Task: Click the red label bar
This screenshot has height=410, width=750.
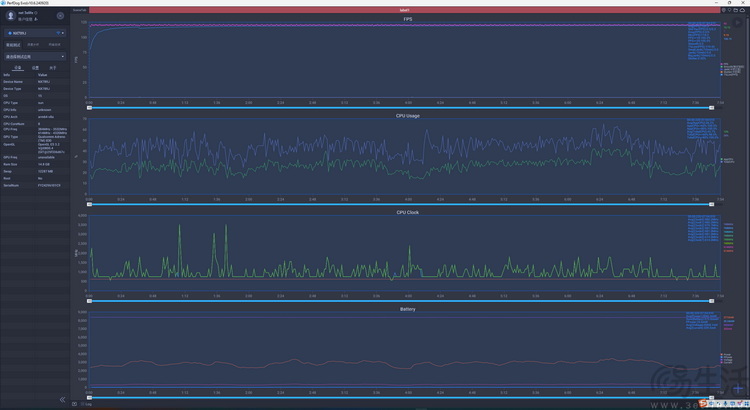Action: tap(404, 10)
